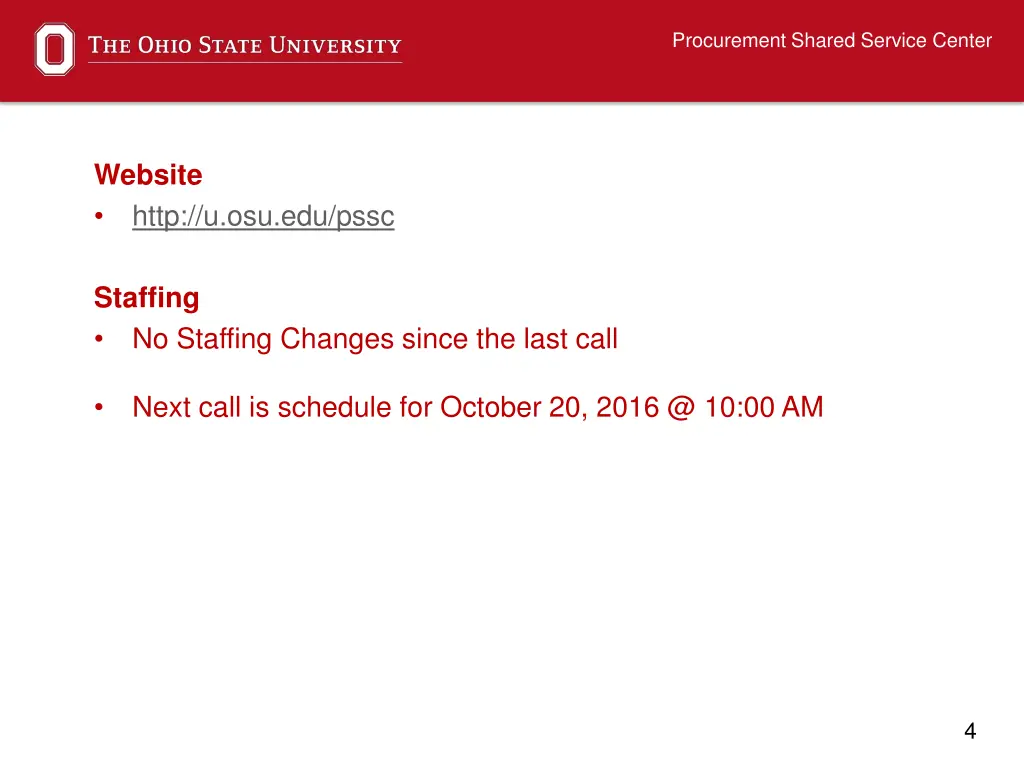Click the word Center in the header
The image size is (1024, 768).
962,40
